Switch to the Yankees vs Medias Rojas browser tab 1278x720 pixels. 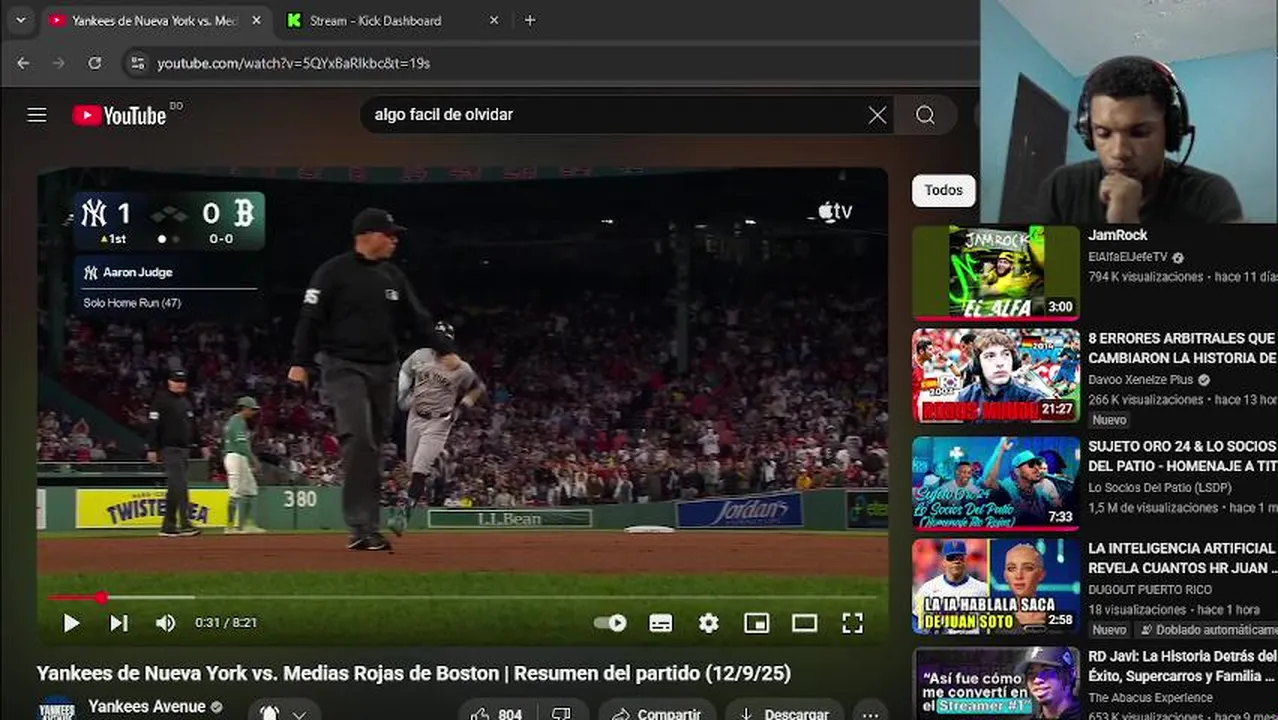coord(156,20)
